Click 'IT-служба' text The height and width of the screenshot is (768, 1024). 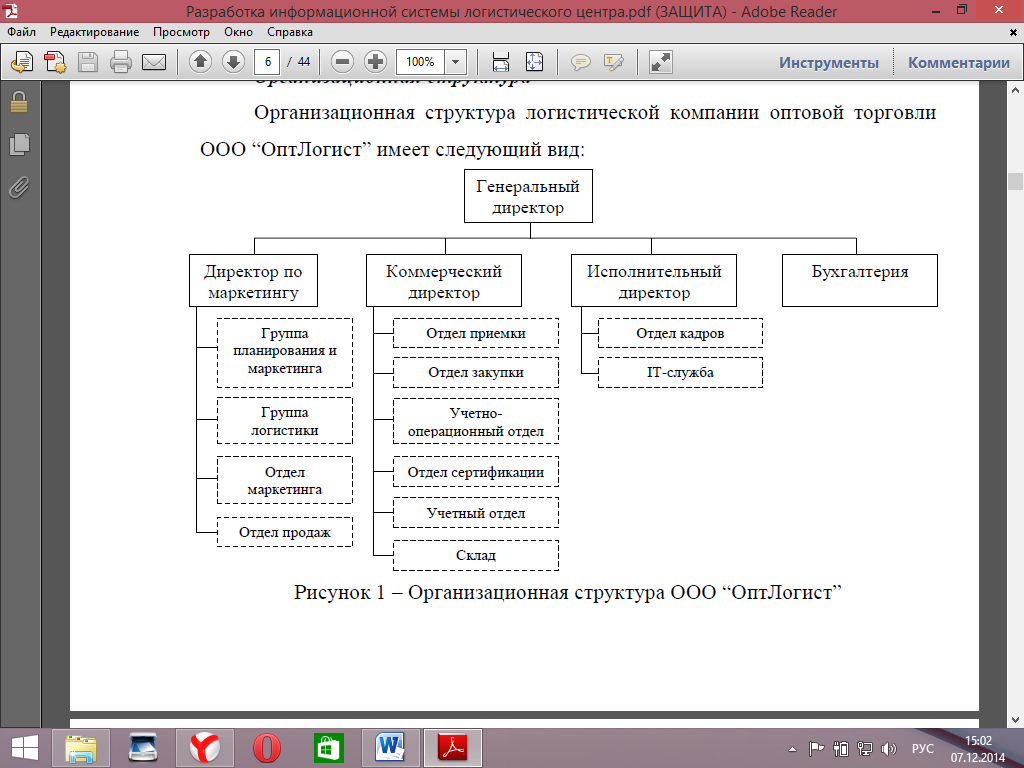coord(680,372)
